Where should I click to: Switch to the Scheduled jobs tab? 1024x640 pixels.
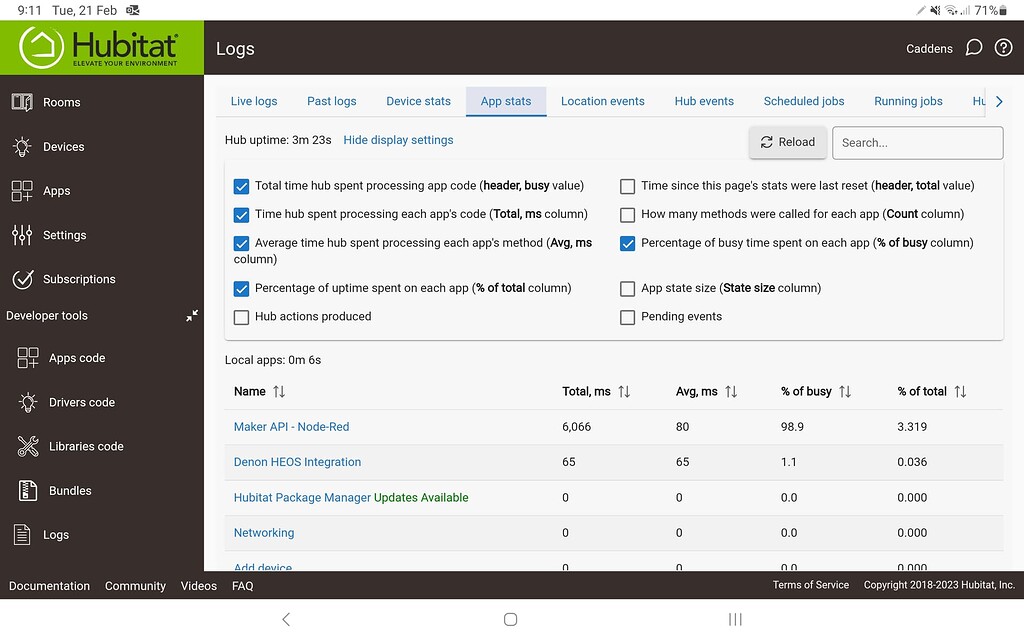(803, 101)
